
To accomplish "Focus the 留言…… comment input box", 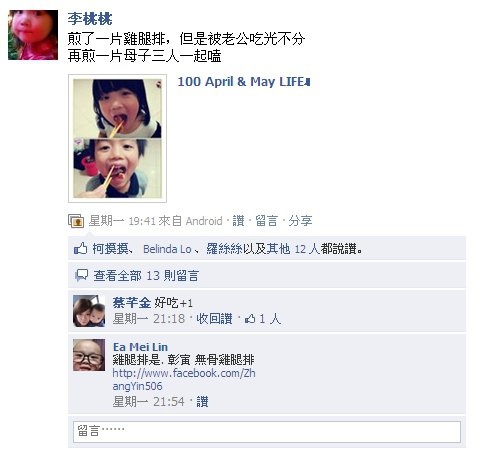I will 267,432.
